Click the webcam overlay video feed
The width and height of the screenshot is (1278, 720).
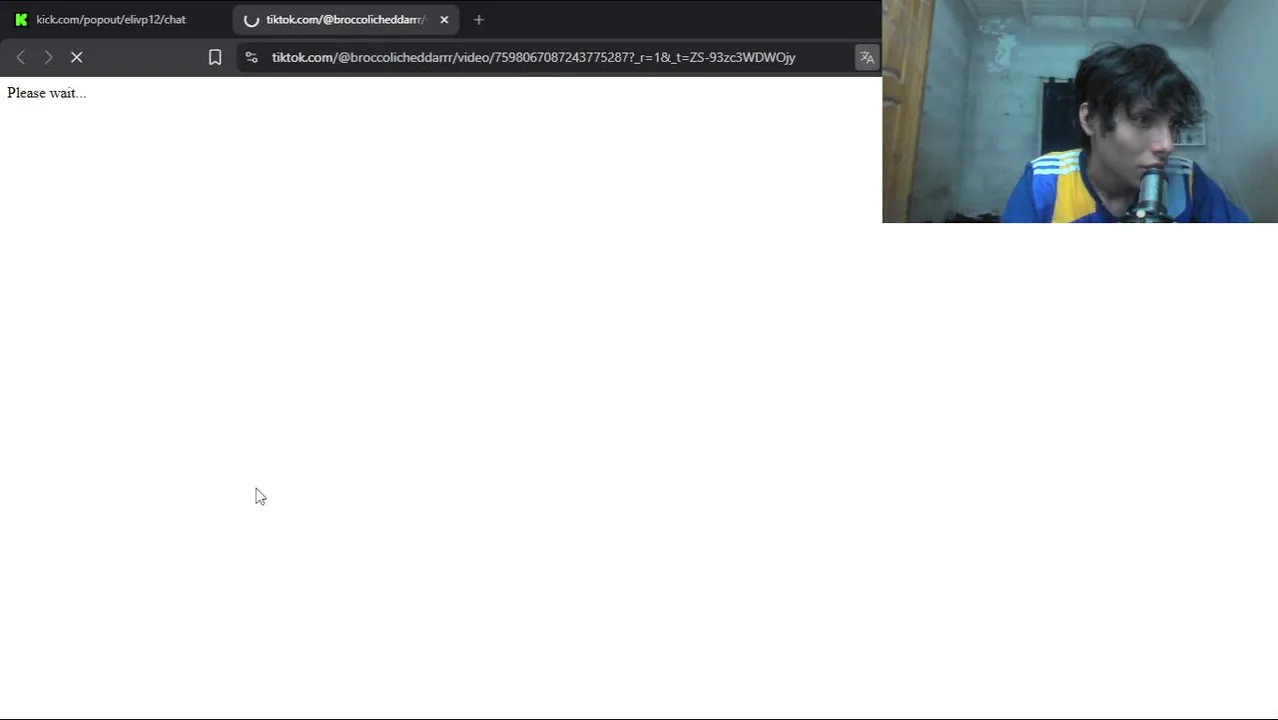(x=1080, y=111)
